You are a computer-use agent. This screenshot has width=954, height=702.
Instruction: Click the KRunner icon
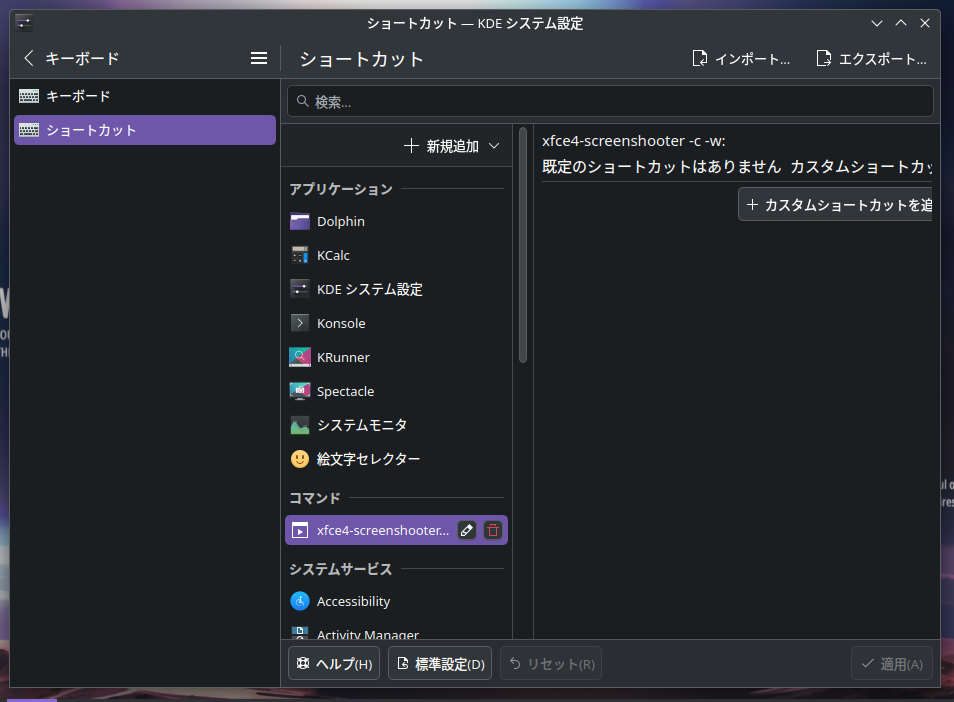[300, 357]
